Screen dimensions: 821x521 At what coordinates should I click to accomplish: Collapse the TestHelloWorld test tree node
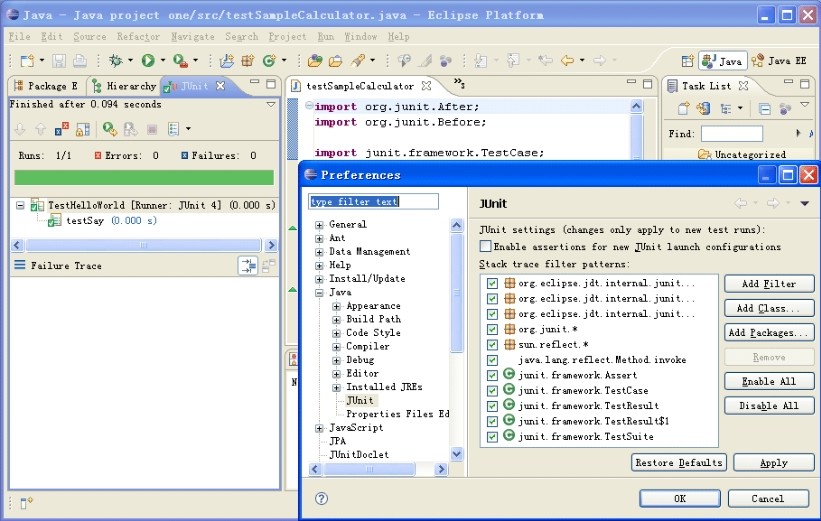tap(21, 205)
